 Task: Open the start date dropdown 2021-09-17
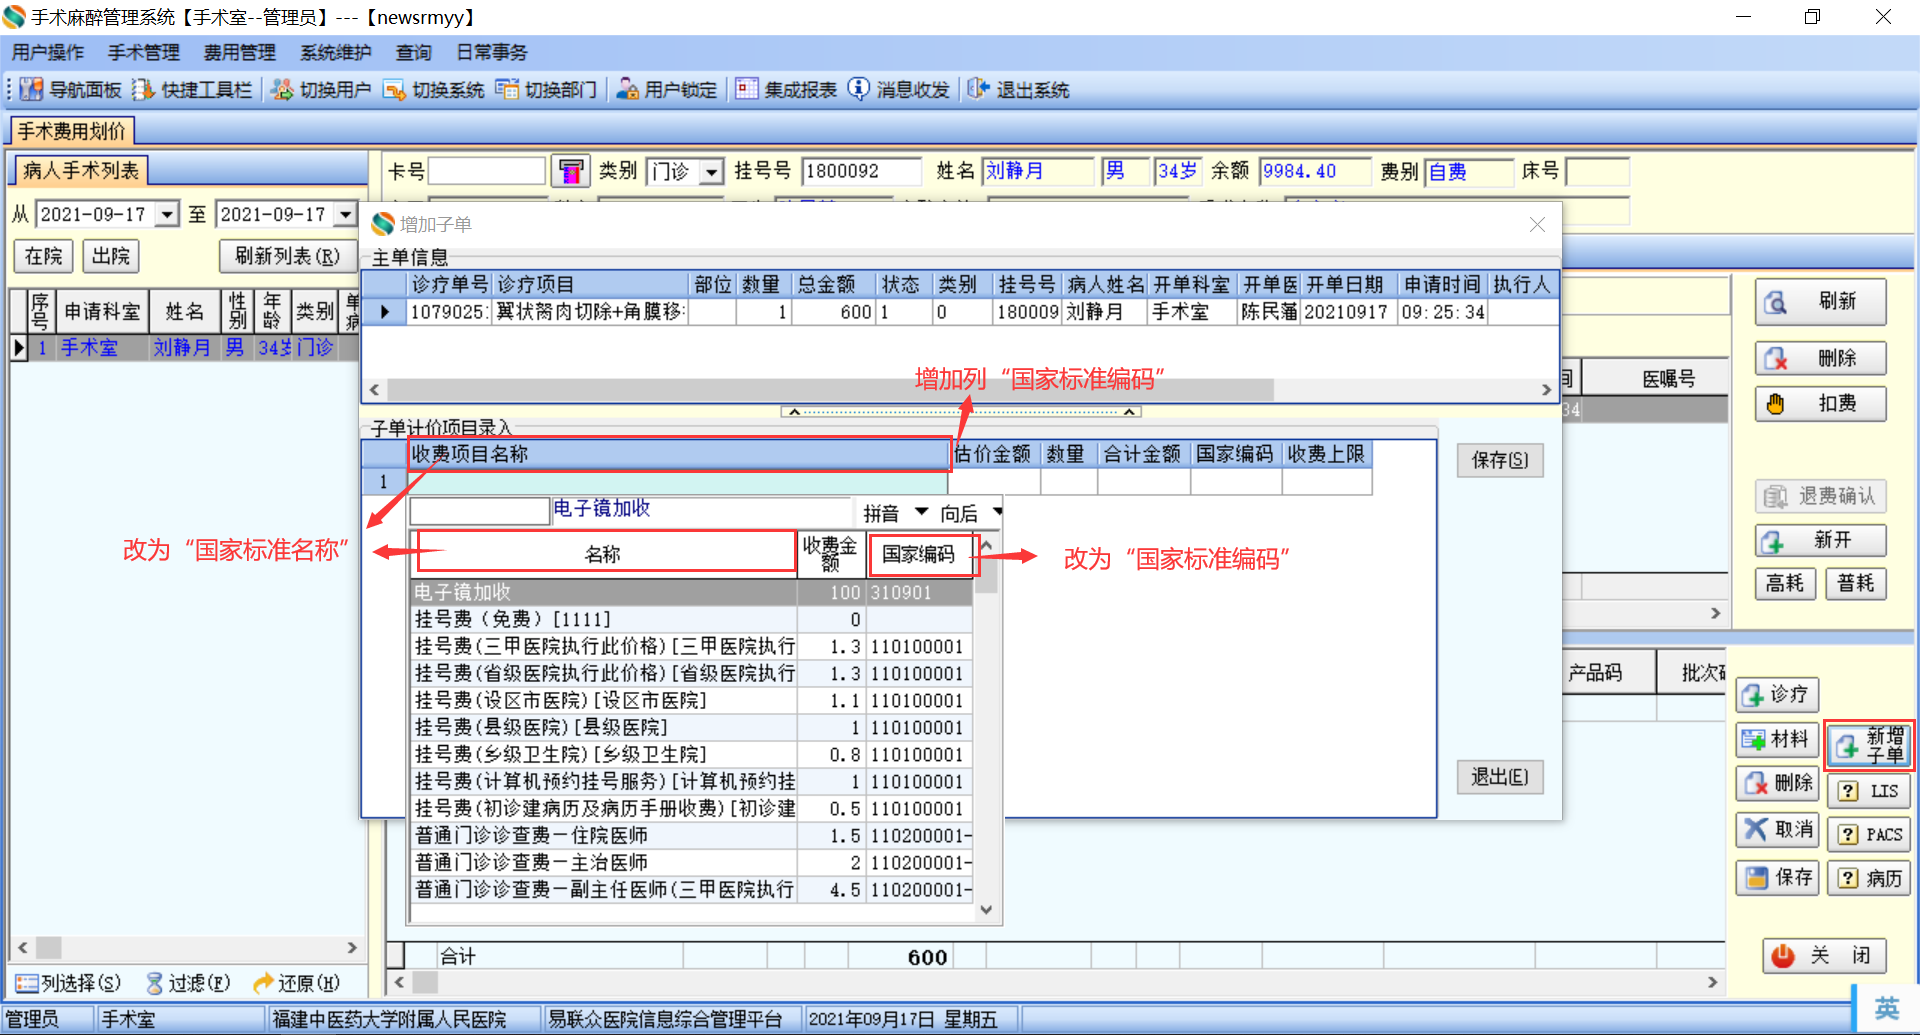pos(167,214)
